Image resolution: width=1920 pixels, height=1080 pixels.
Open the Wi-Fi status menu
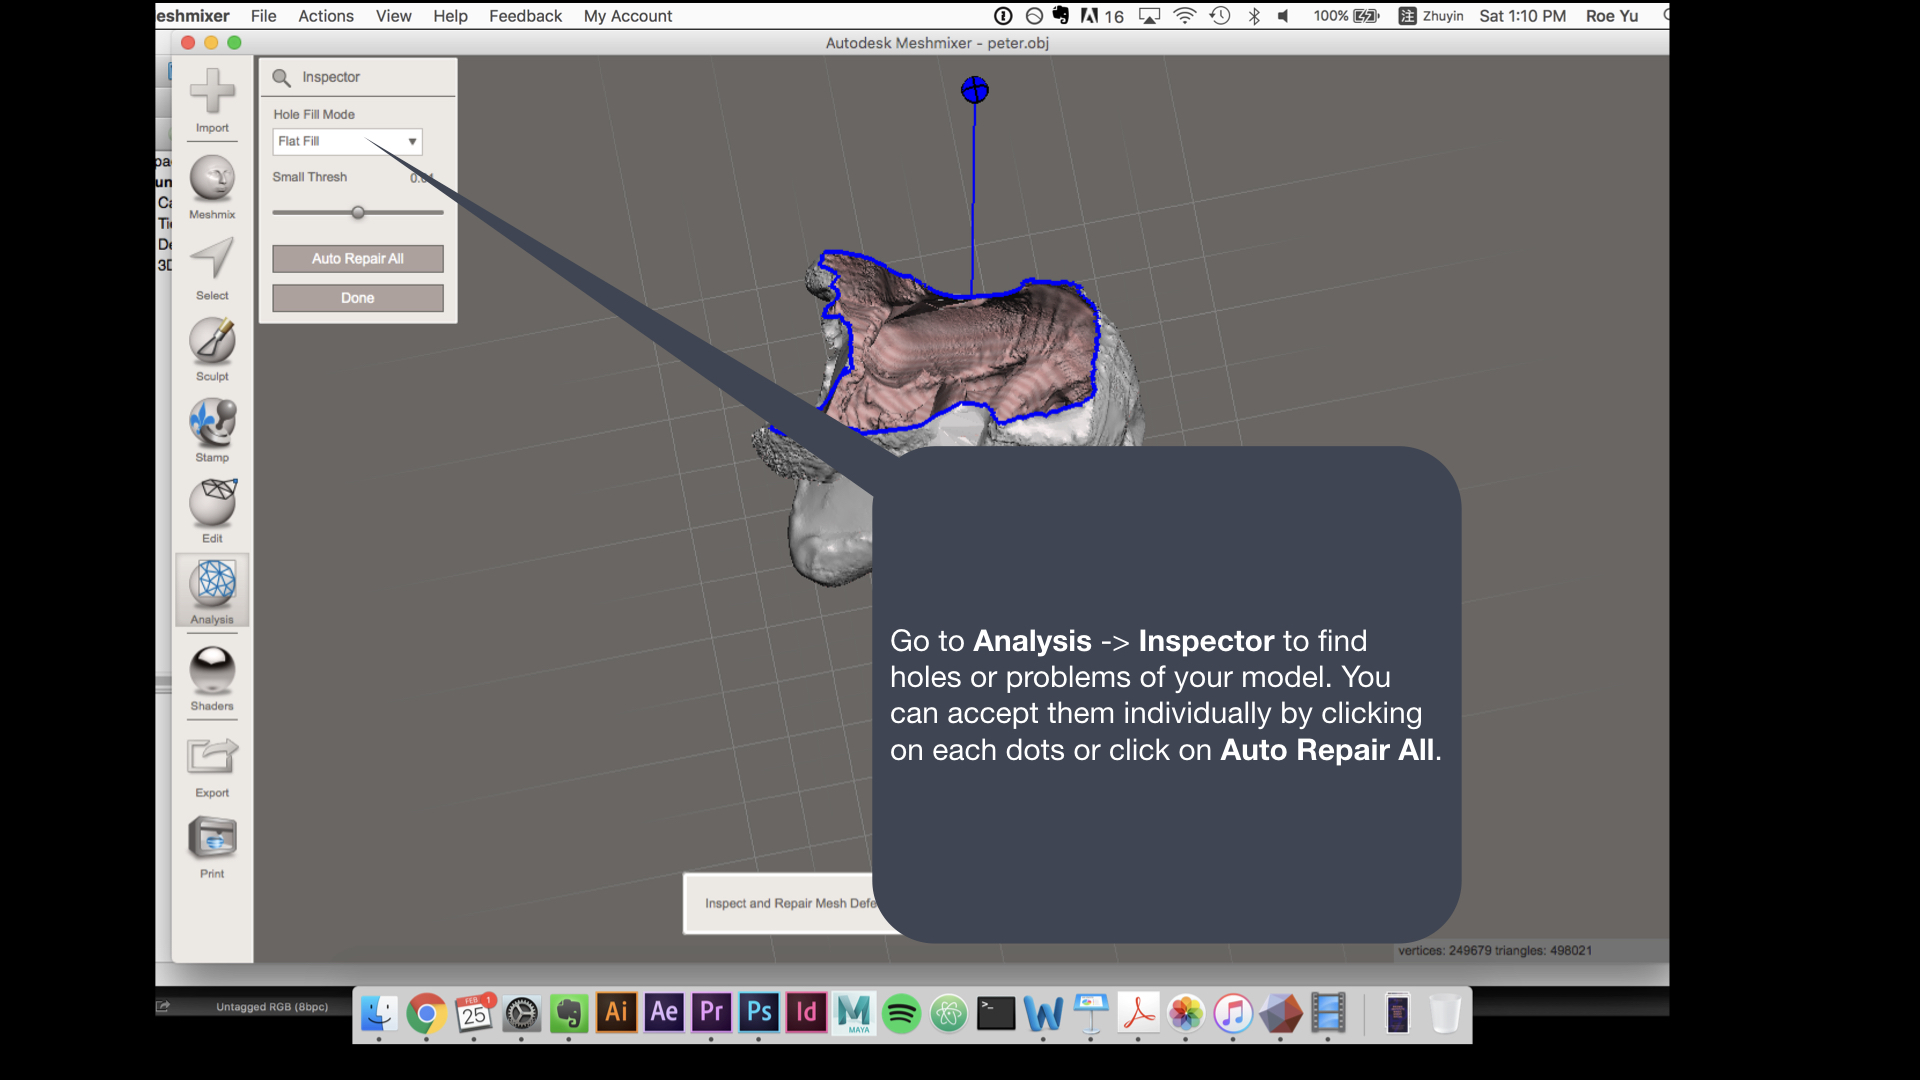click(1184, 16)
